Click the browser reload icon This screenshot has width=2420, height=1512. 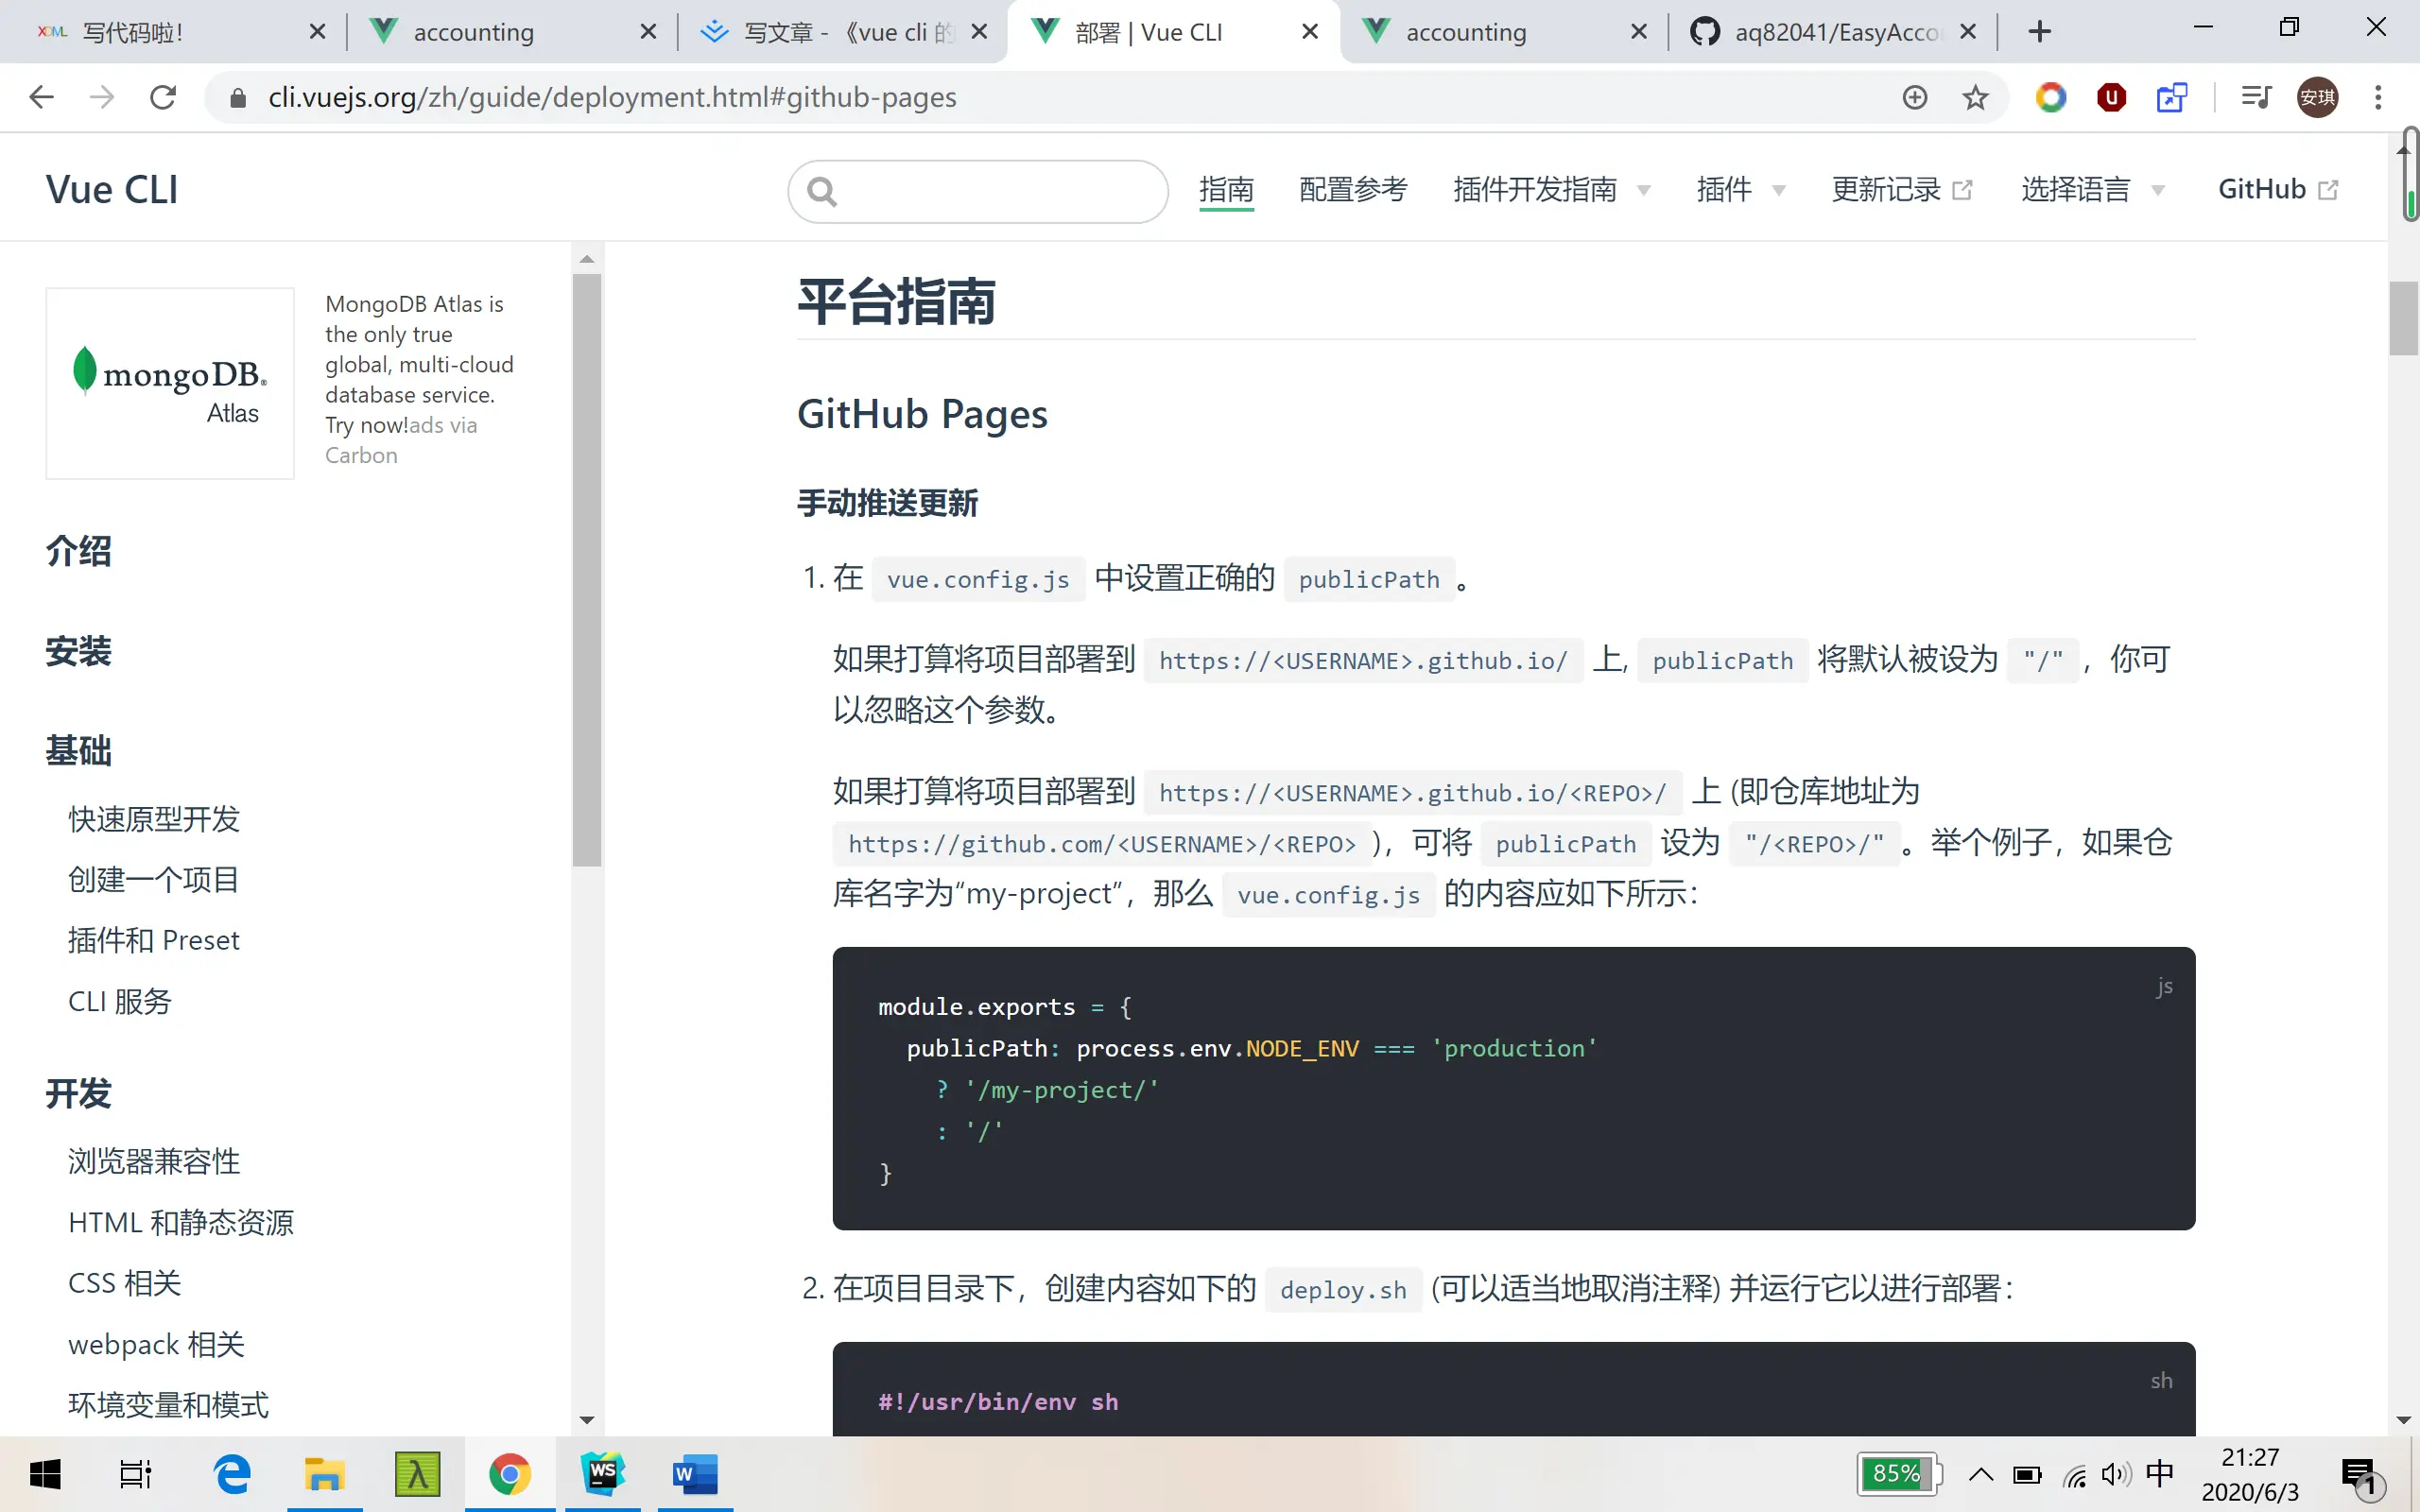(163, 97)
